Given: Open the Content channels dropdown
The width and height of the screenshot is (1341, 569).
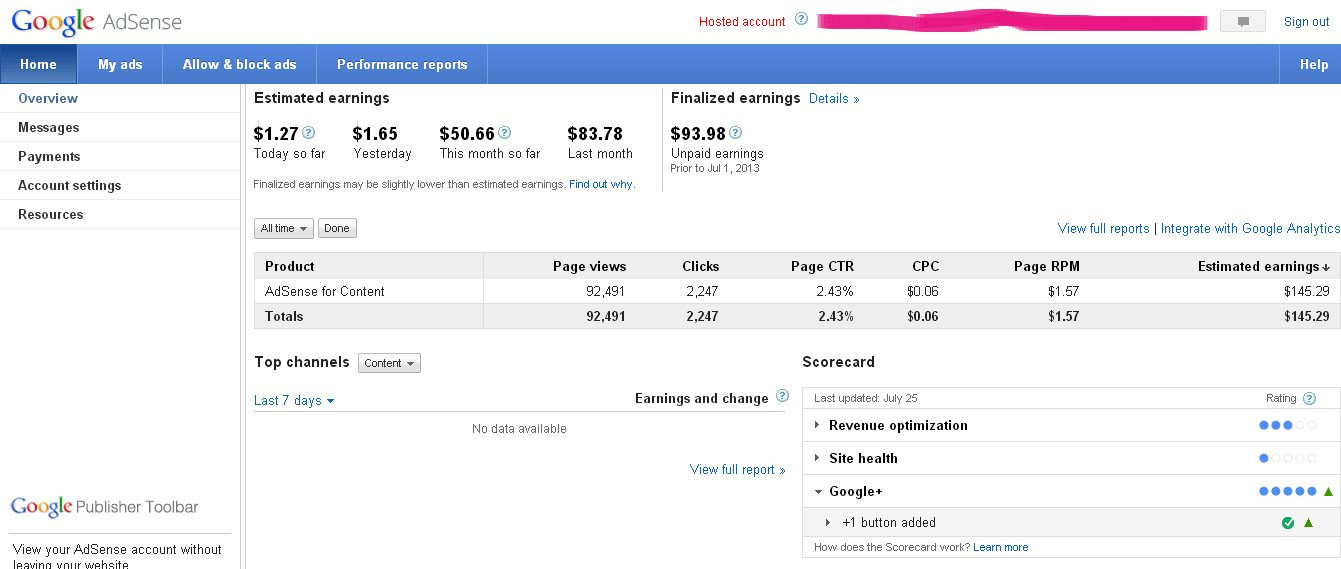Looking at the screenshot, I should [x=389, y=363].
